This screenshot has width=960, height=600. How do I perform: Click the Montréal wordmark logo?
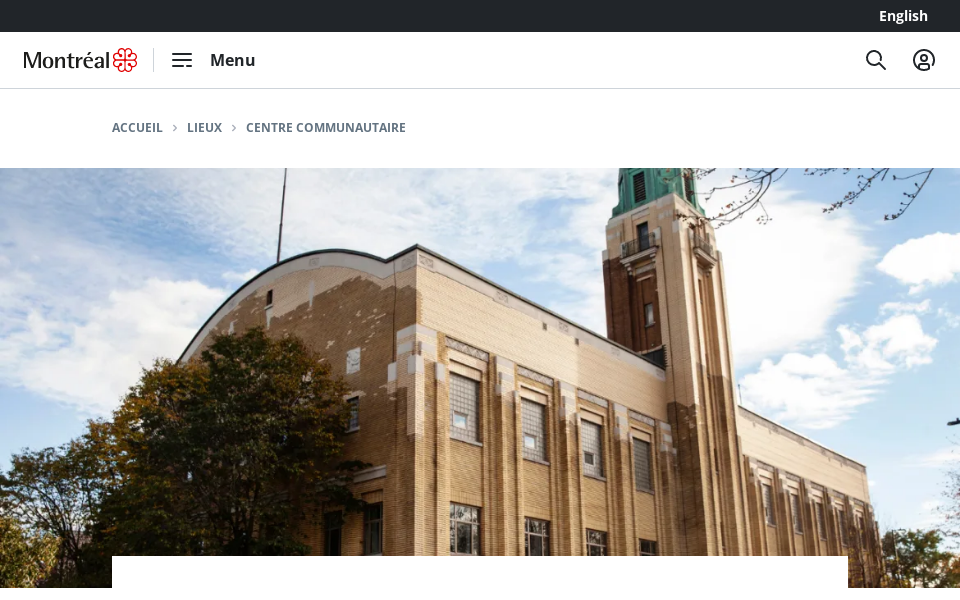click(67, 60)
